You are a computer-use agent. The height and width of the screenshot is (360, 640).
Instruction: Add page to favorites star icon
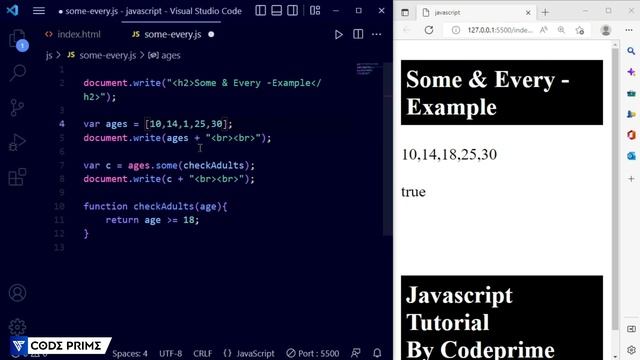pyautogui.click(x=580, y=30)
